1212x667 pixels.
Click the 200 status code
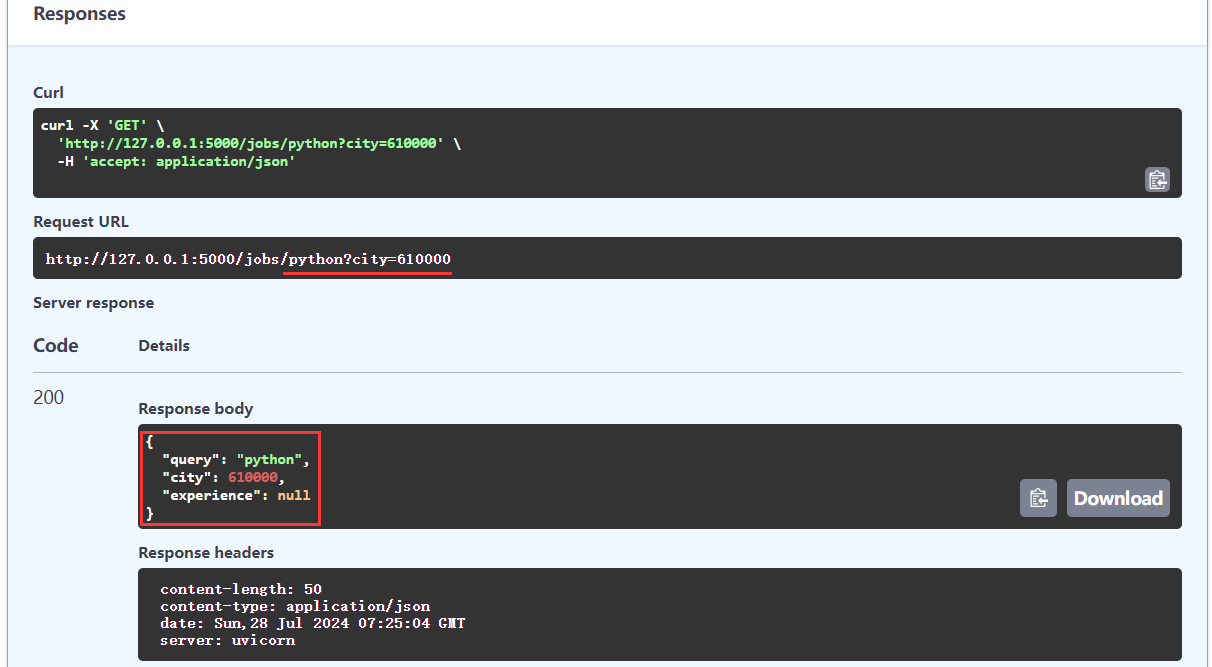48,397
